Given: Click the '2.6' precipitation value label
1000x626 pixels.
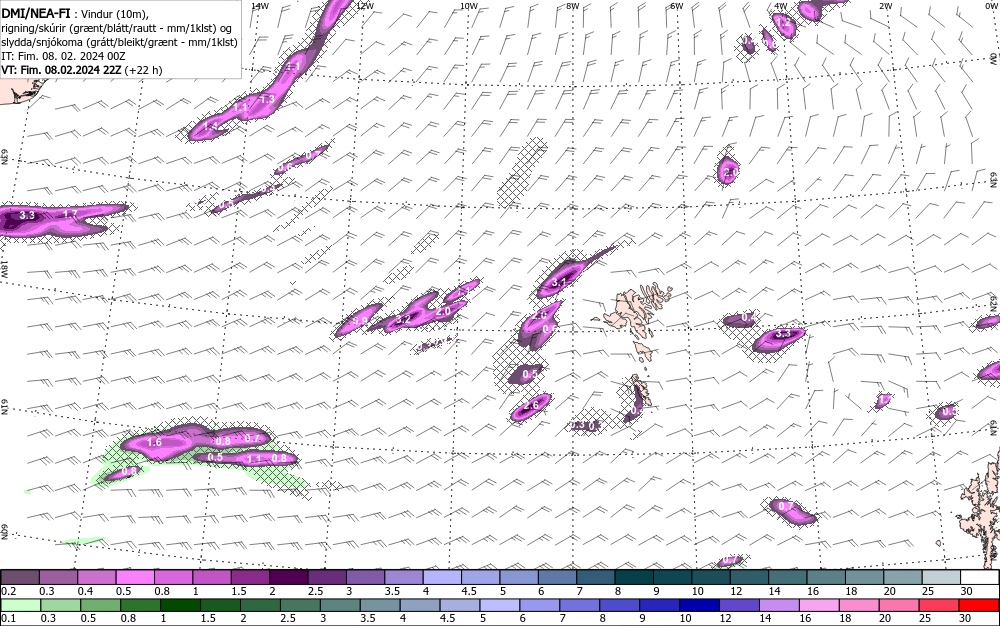Looking at the screenshot, I should tap(531, 405).
